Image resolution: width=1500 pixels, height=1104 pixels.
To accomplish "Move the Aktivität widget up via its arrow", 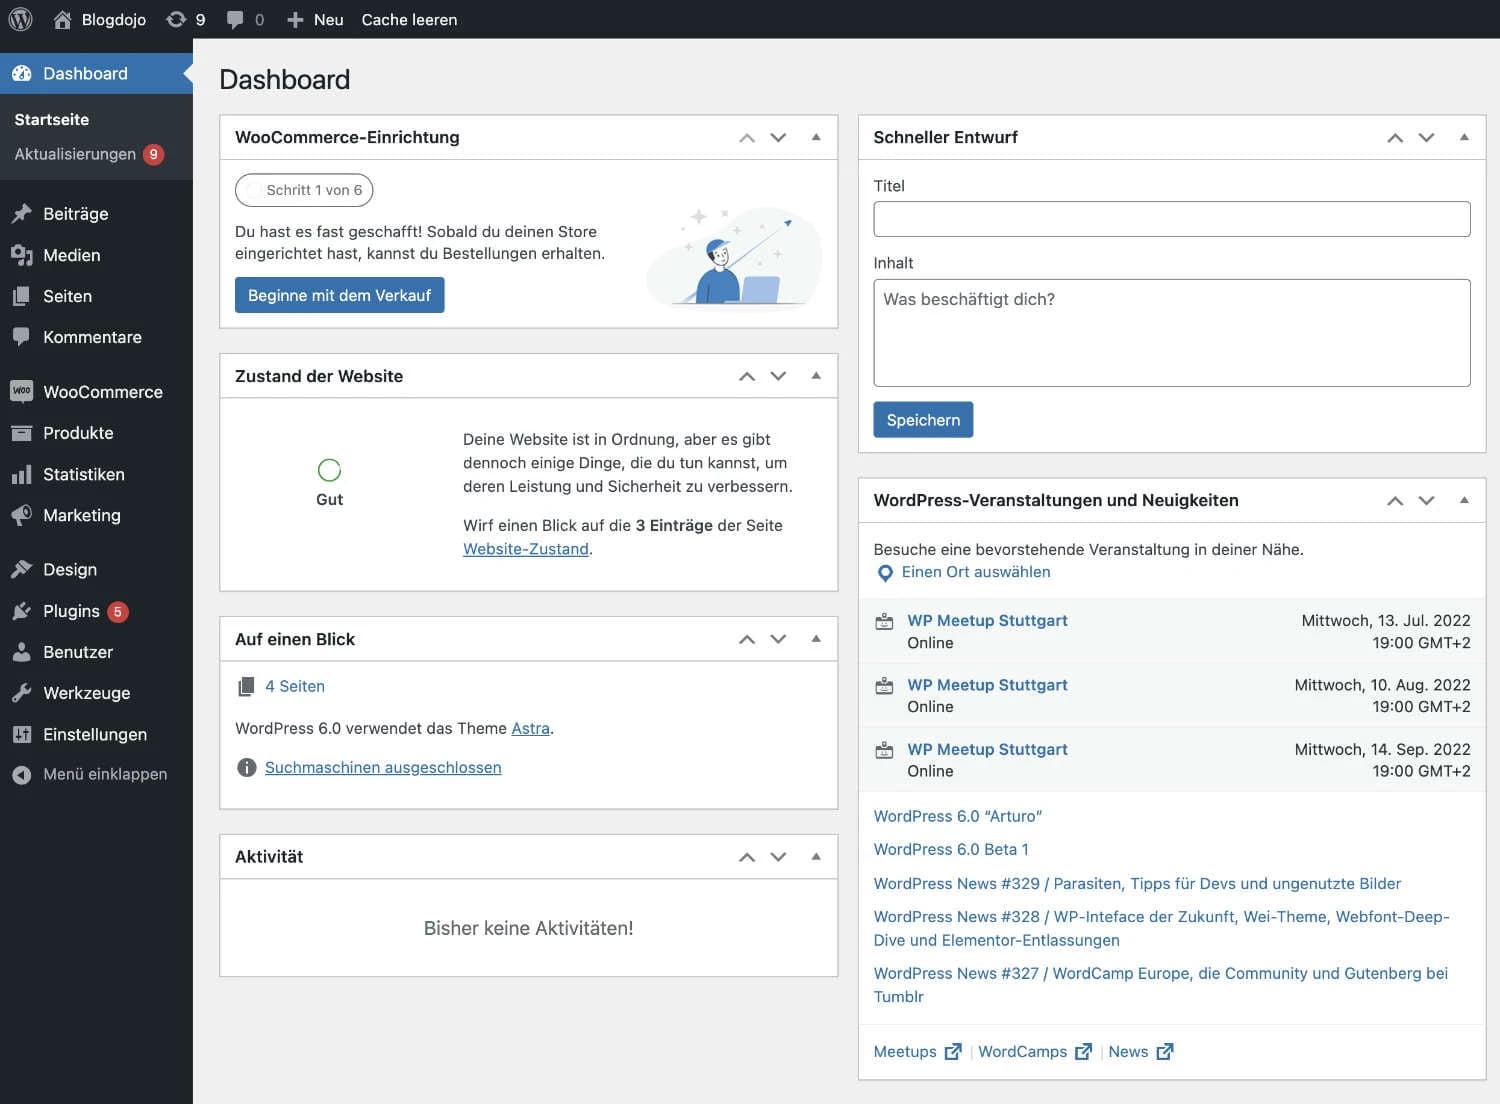I will point(746,856).
